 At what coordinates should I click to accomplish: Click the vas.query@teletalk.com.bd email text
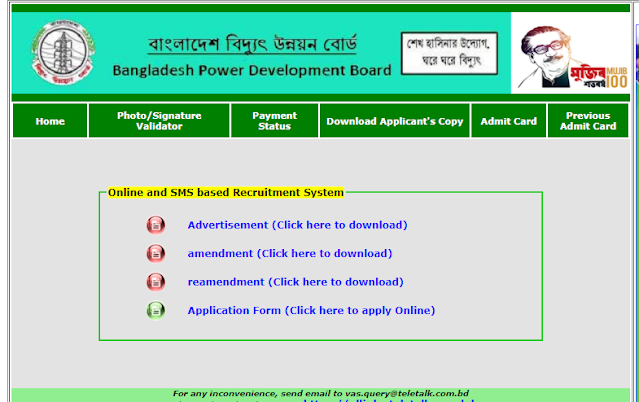pyautogui.click(x=407, y=393)
